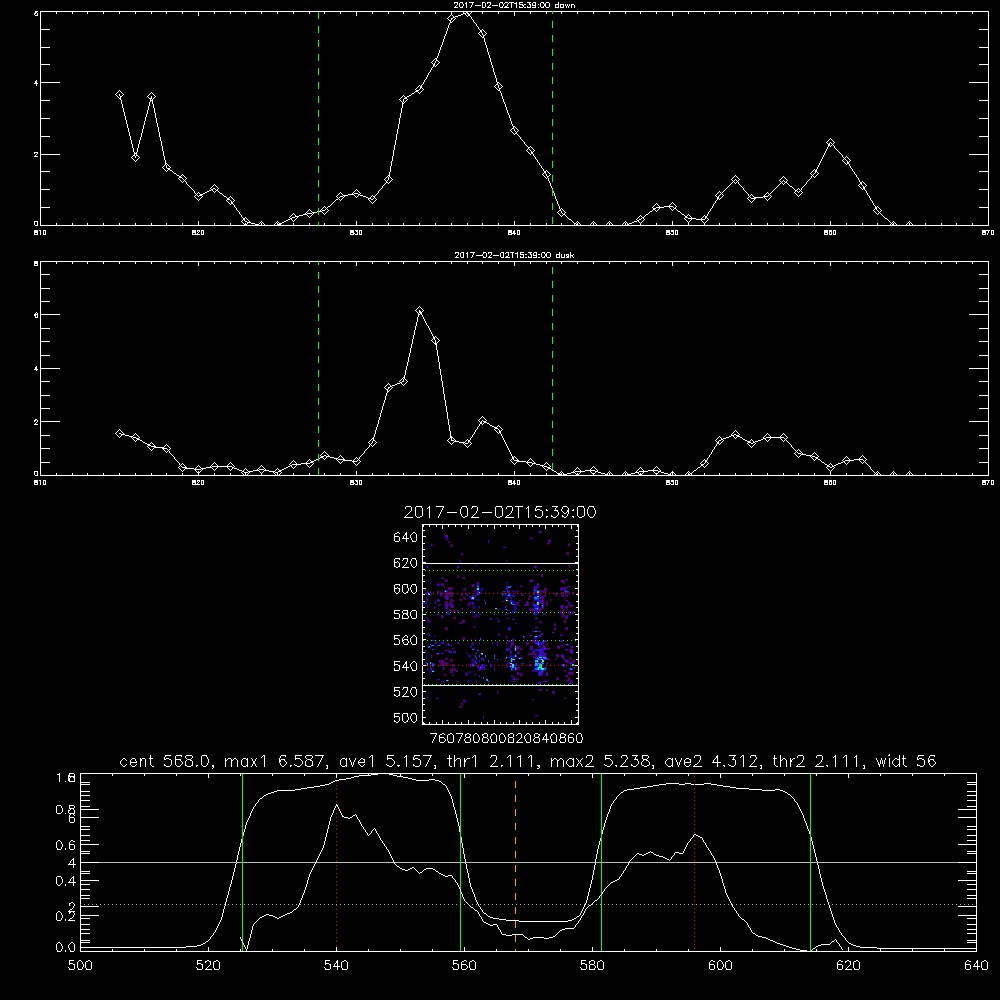Click the orange dashed center line at 568

click(x=515, y=861)
